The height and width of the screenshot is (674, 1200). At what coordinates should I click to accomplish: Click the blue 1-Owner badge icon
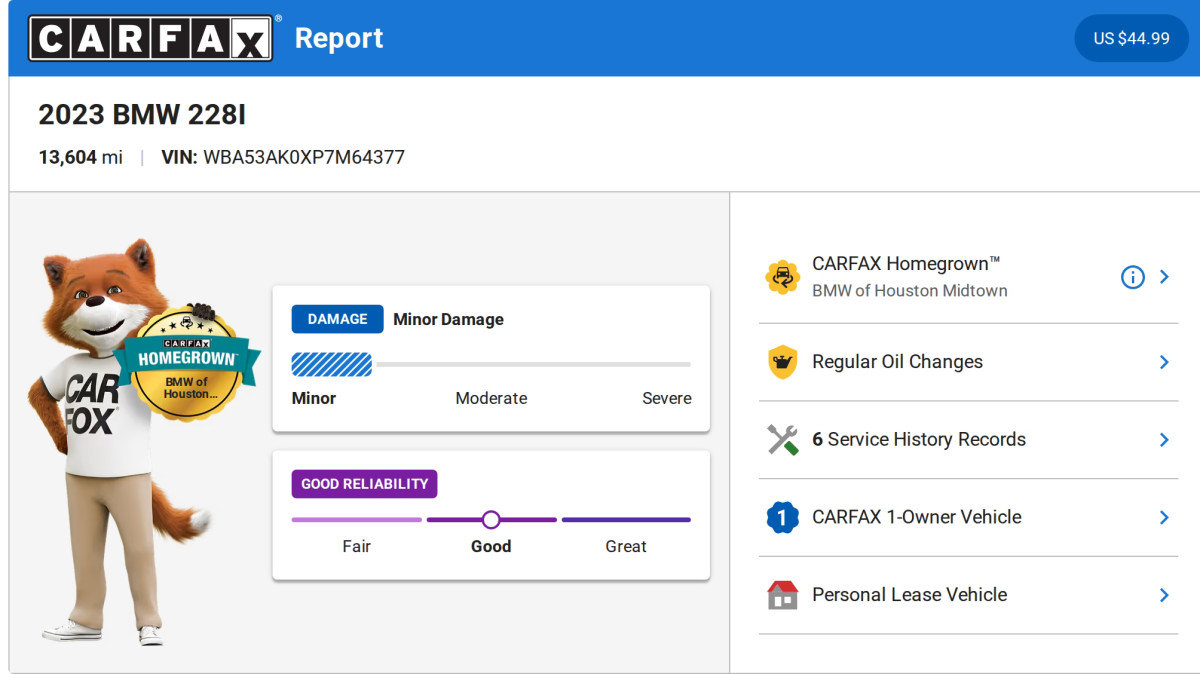tap(782, 517)
